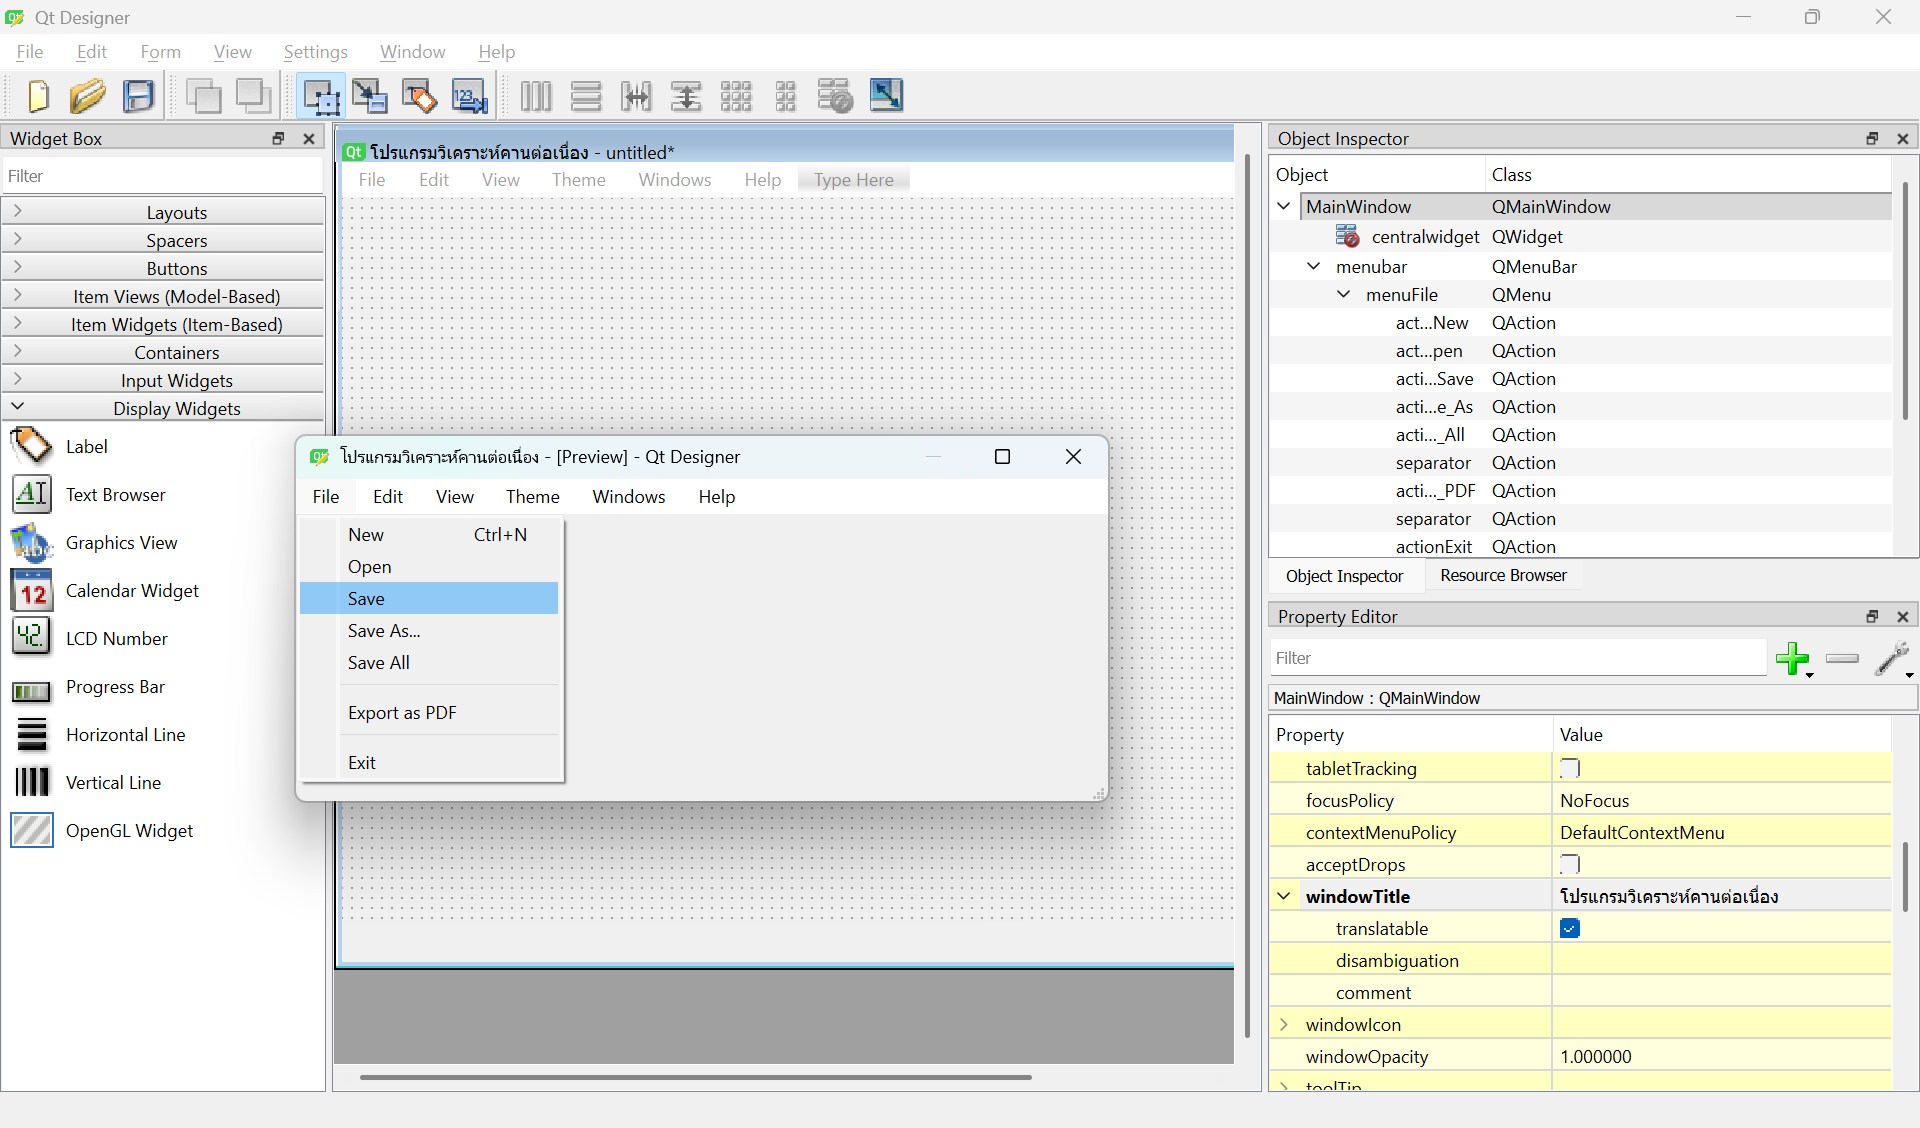Click the form area horizontal scrollbar
Image resolution: width=1920 pixels, height=1128 pixels.
(695, 1077)
